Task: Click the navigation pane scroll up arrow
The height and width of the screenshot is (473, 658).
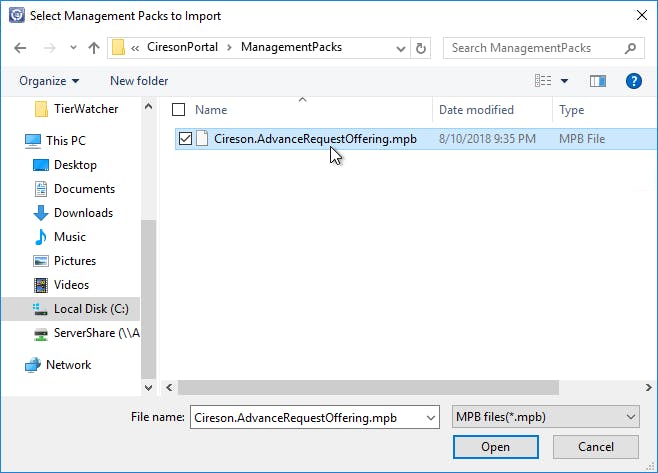Action: [x=148, y=107]
